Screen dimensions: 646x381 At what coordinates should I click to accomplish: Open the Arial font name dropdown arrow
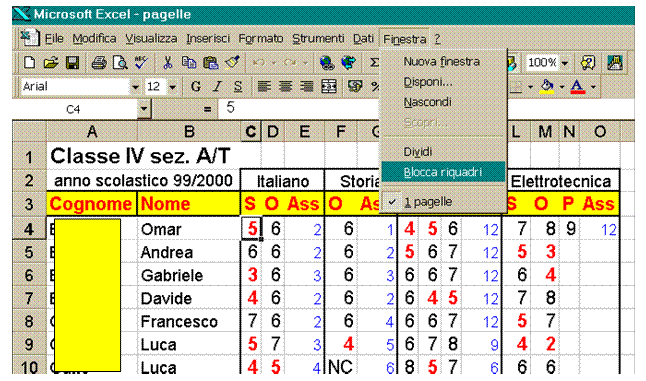[x=135, y=87]
